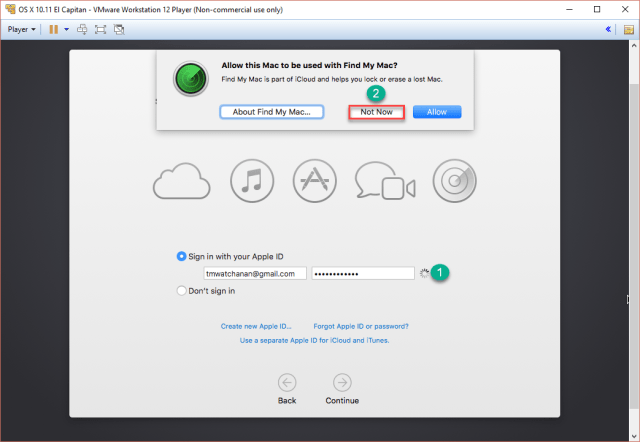The width and height of the screenshot is (640, 442).
Task: Select Sign in with your Apple ID
Action: click(181, 256)
